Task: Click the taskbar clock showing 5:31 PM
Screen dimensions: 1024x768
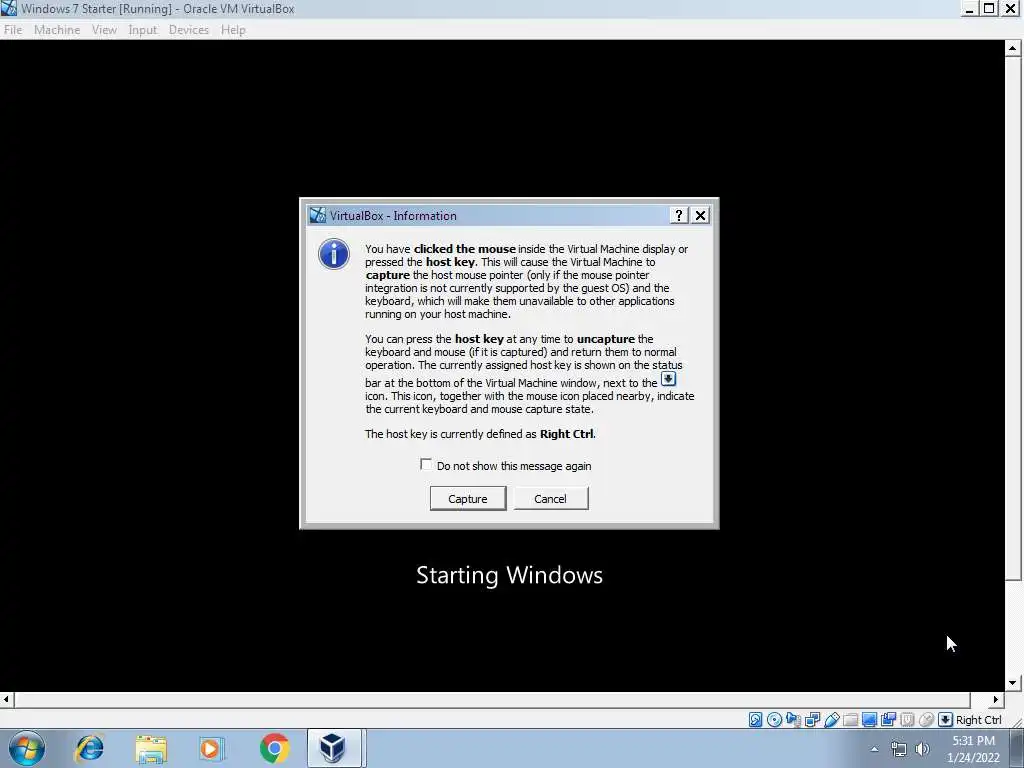Action: click(973, 749)
